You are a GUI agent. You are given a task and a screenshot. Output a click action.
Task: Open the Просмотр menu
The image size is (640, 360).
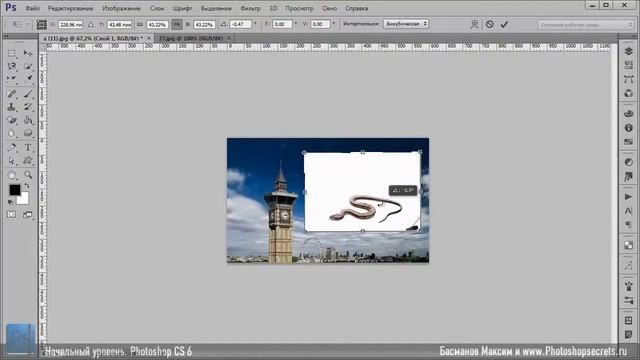tap(299, 8)
